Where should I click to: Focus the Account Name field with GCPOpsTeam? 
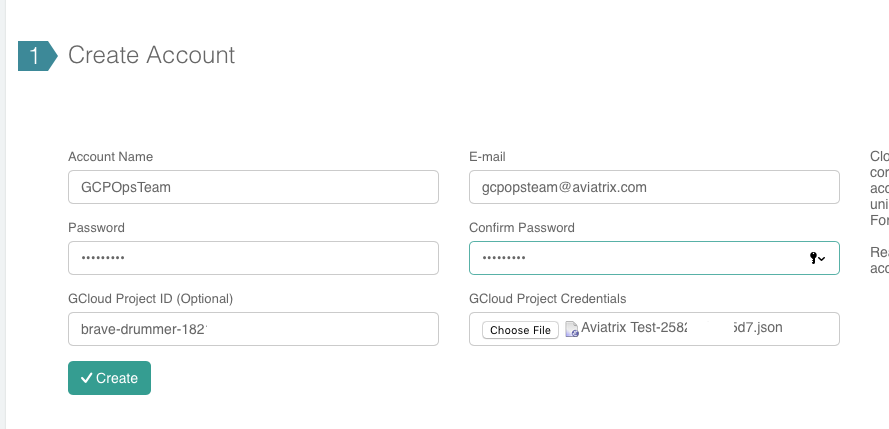tap(253, 187)
